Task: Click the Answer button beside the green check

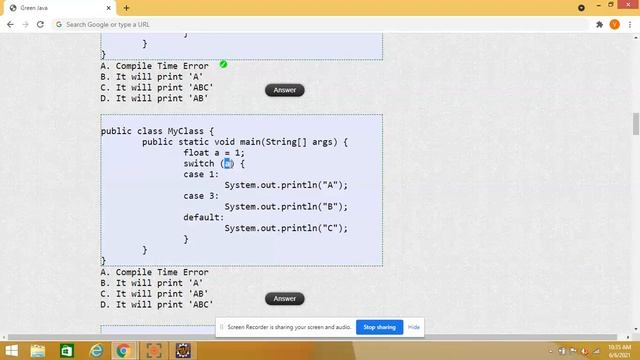Action: point(284,90)
